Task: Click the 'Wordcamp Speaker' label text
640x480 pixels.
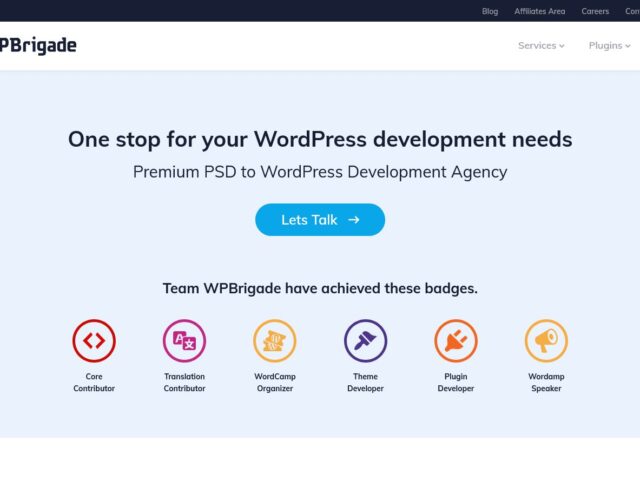Action: pos(546,382)
